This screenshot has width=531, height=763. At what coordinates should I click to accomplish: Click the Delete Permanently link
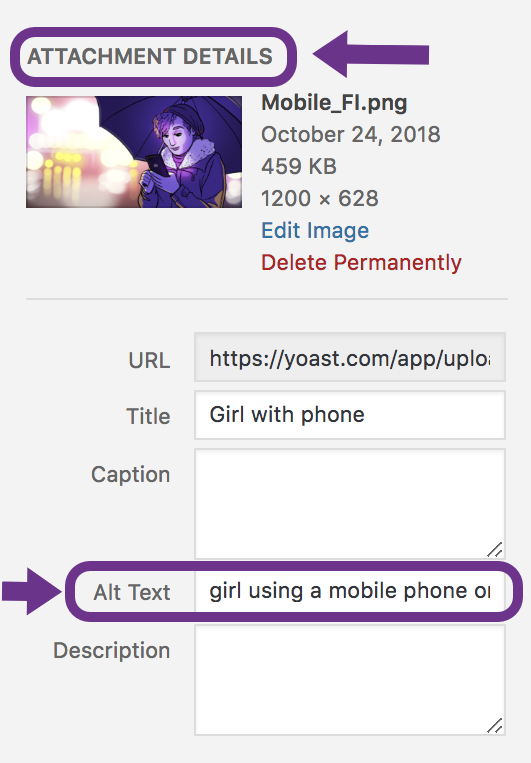pos(361,263)
